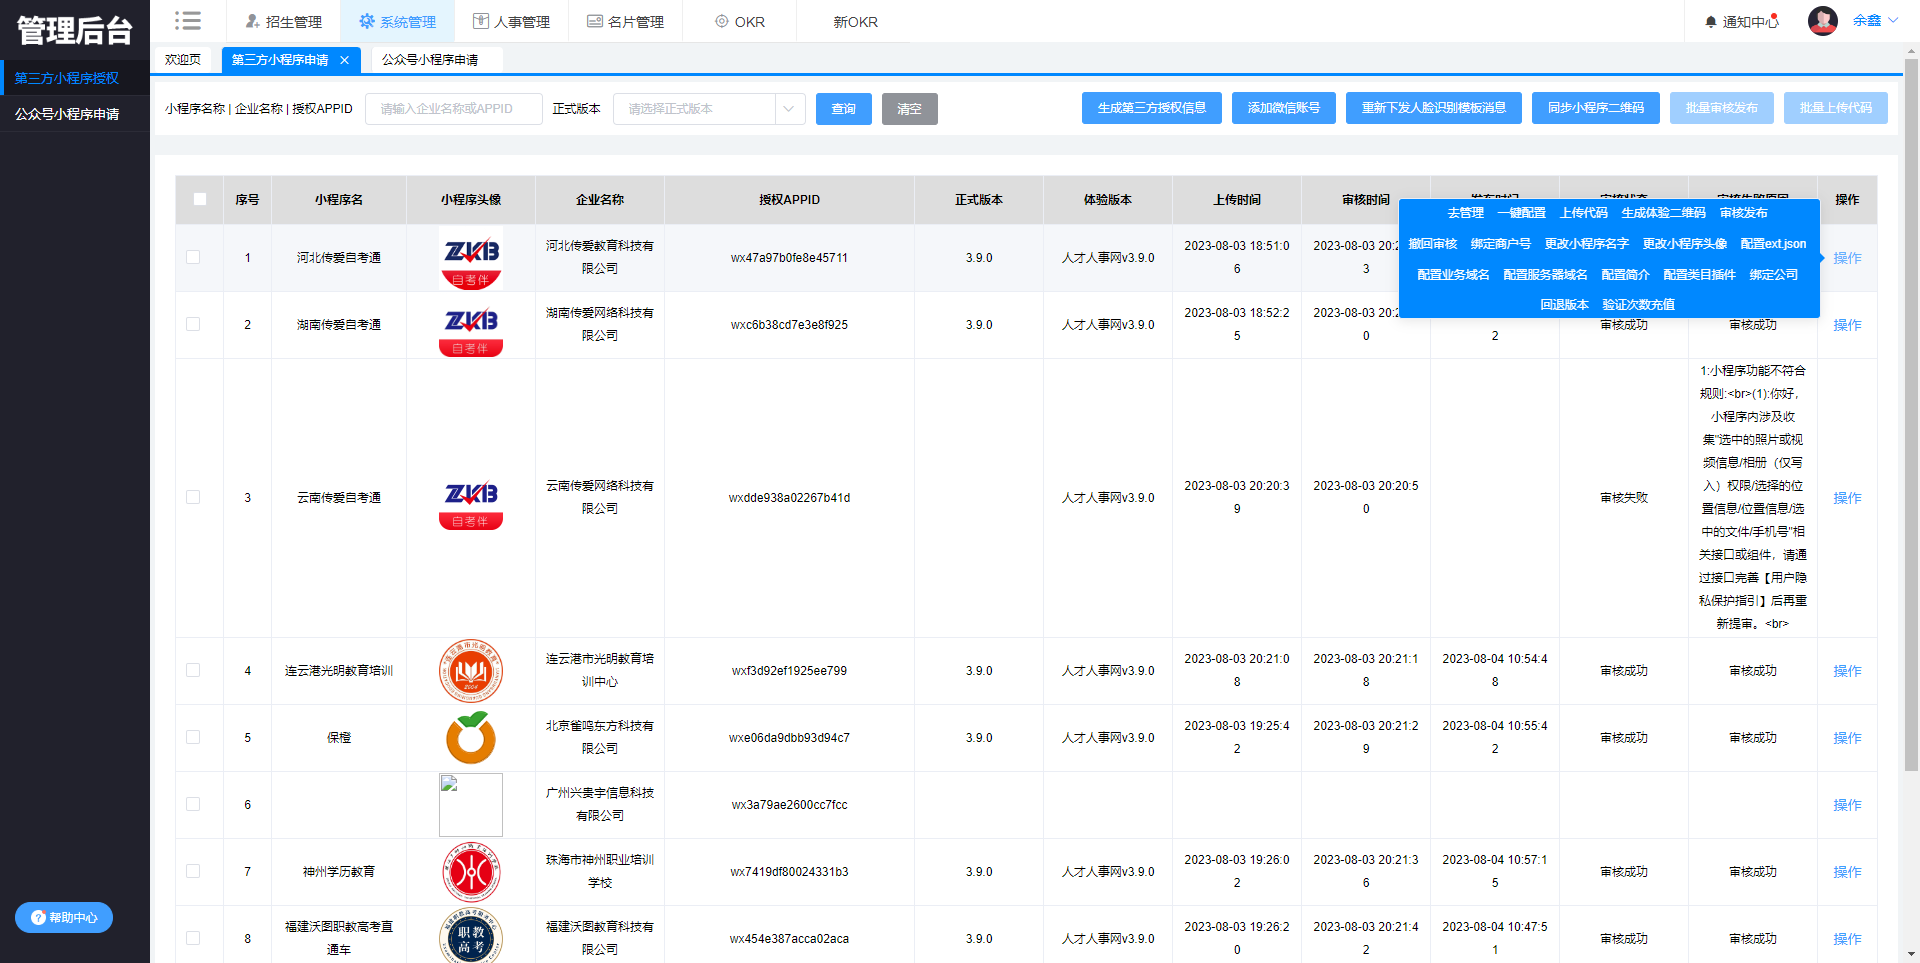
Task: Click the 保橙 orange logo thumbnail
Action: (470, 738)
